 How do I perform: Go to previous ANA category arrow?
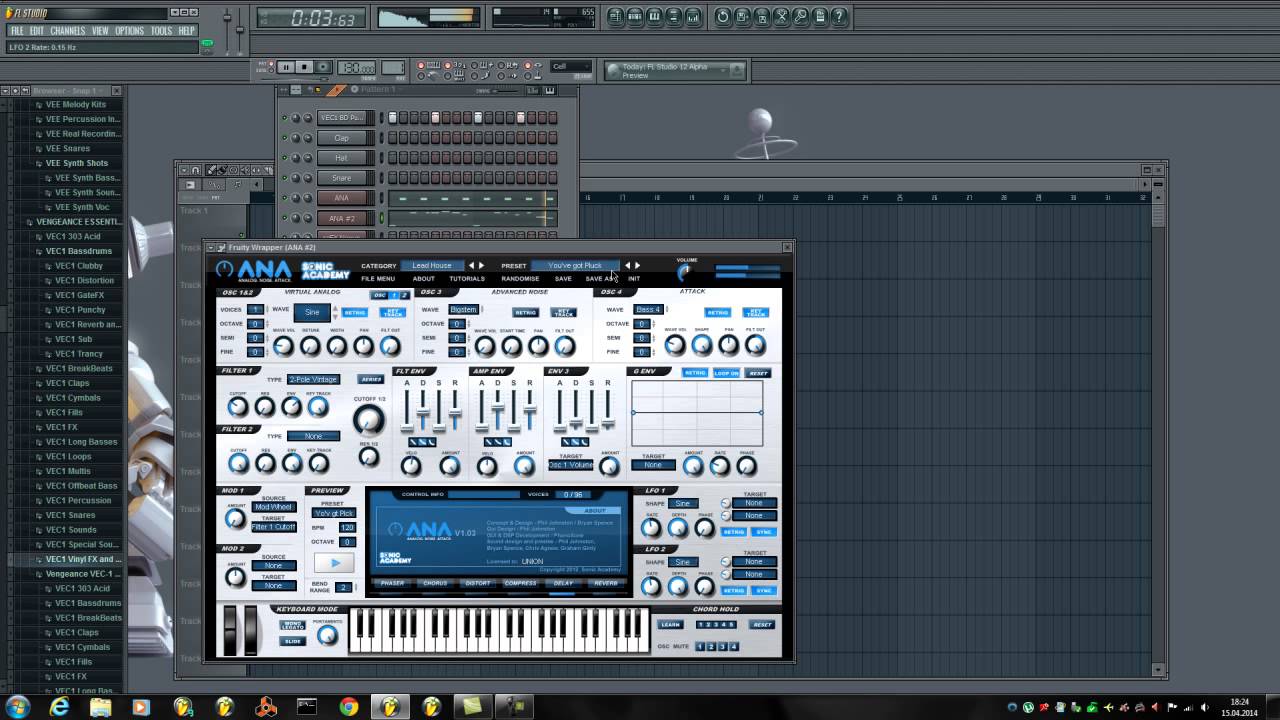472,266
